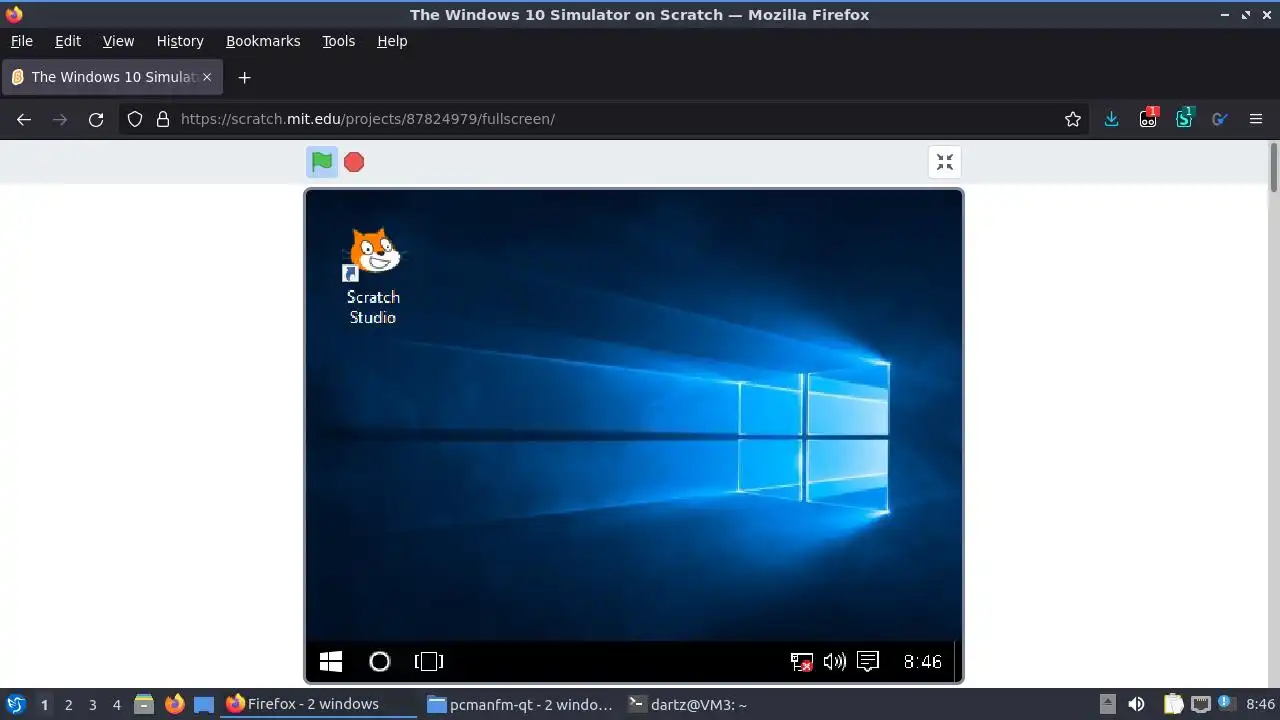The height and width of the screenshot is (720, 1280).
Task: Close The Windows 10 Simulator tab
Action: click(207, 77)
